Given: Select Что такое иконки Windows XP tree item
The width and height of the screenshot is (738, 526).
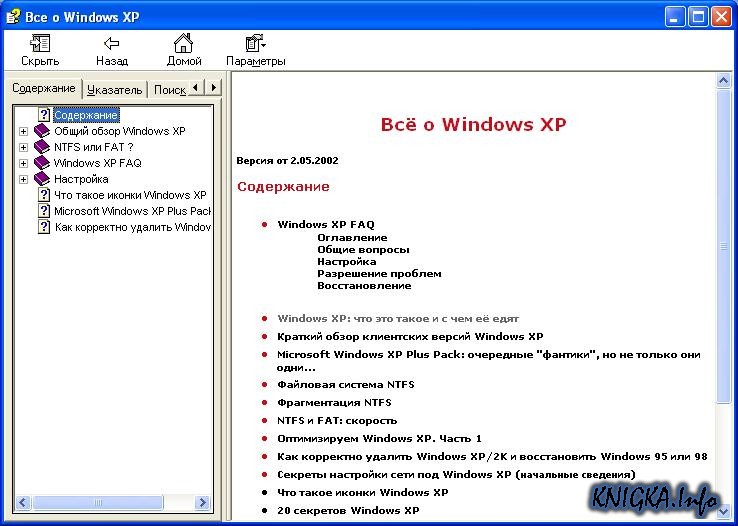Looking at the screenshot, I should point(130,195).
